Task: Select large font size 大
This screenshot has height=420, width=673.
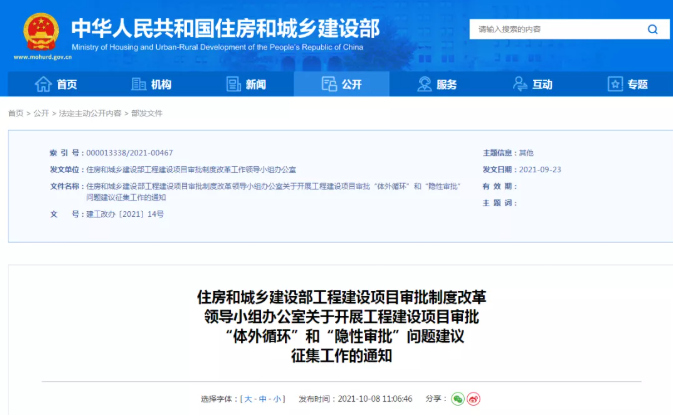Action: (247, 398)
